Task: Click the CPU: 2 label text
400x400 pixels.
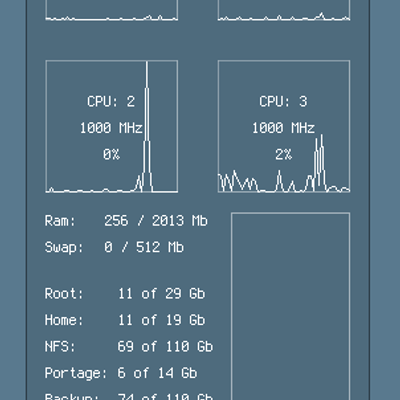Action: [x=111, y=101]
